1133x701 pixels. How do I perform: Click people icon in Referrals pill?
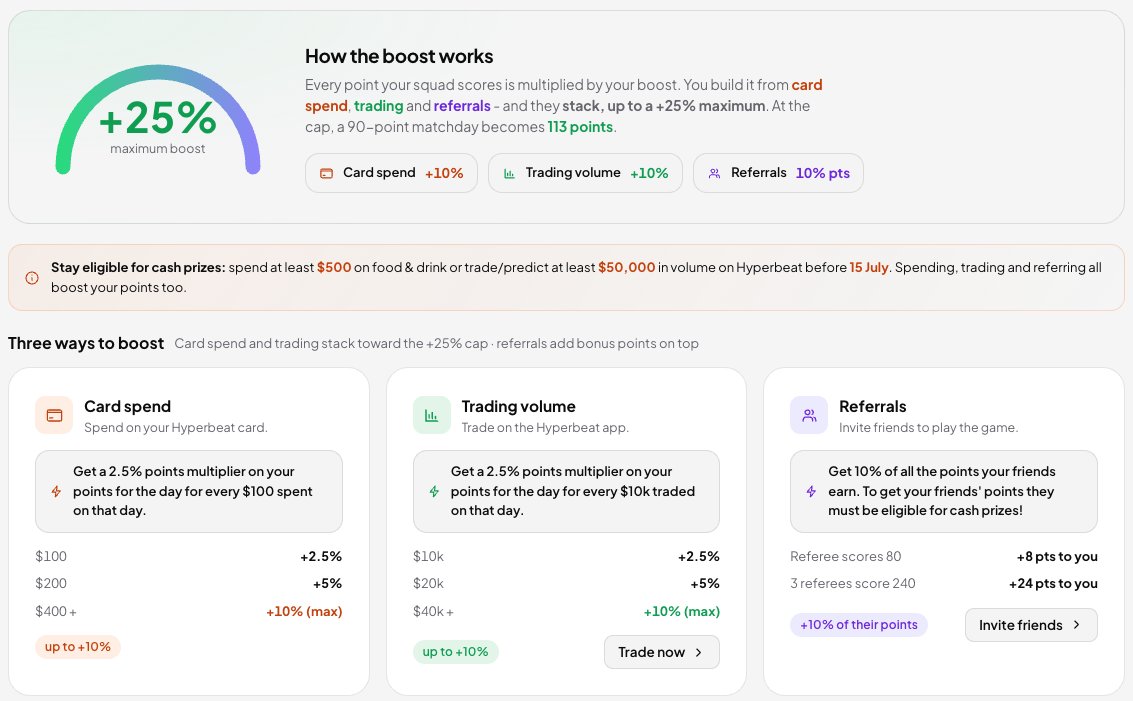715,173
